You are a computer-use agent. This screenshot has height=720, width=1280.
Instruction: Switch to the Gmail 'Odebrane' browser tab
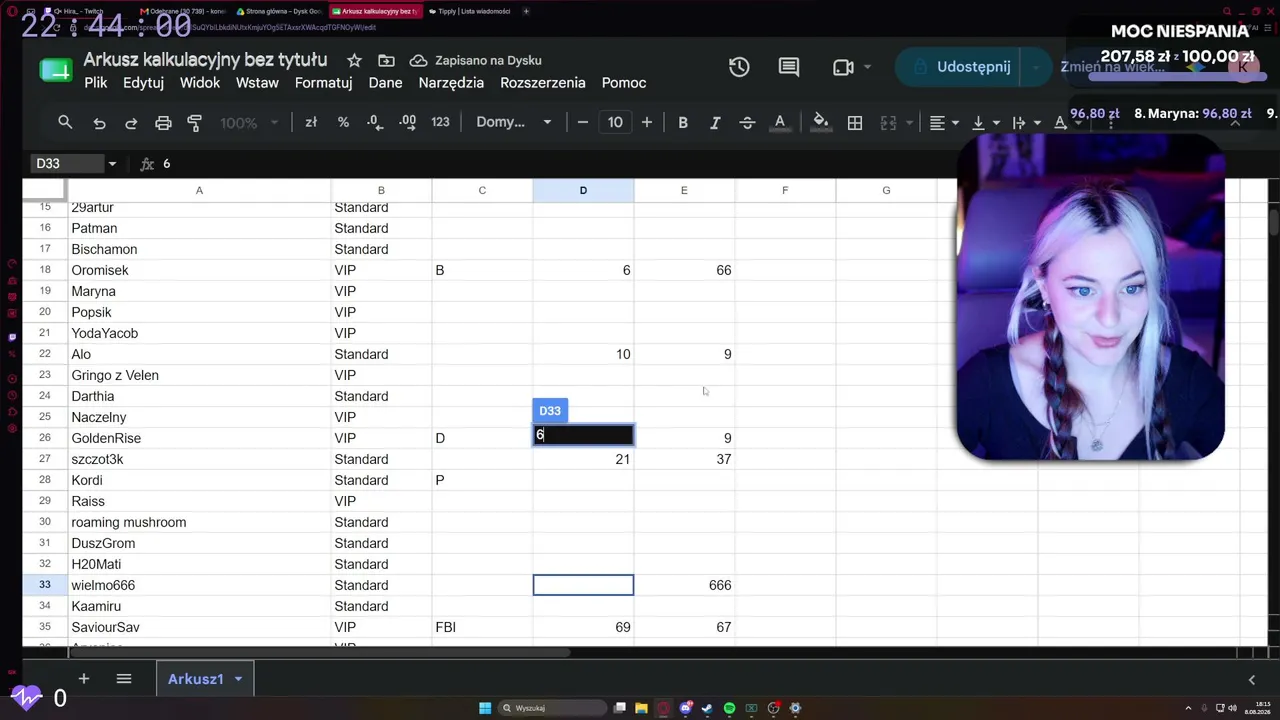coord(184,11)
